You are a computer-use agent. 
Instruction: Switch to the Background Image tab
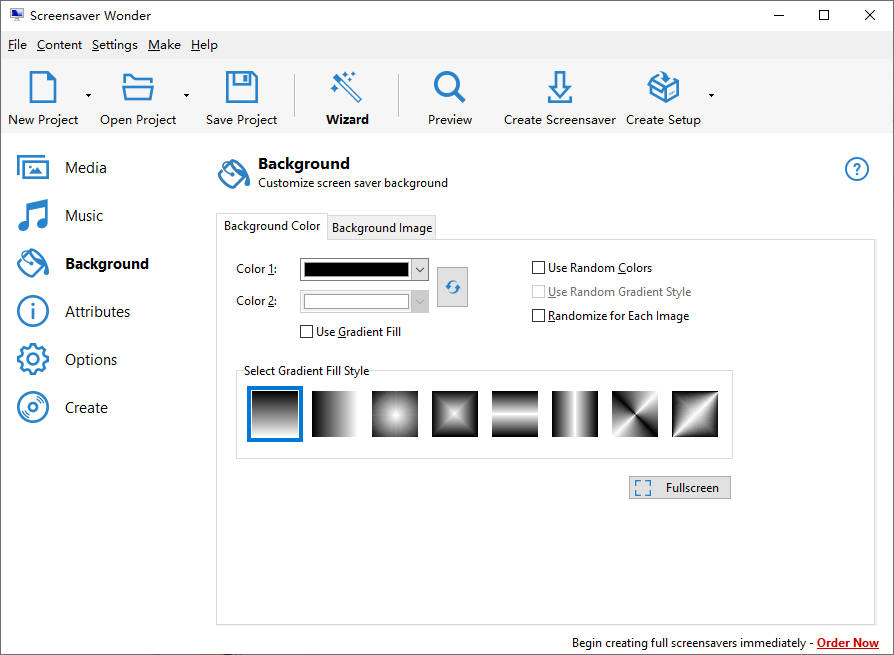[x=382, y=228]
